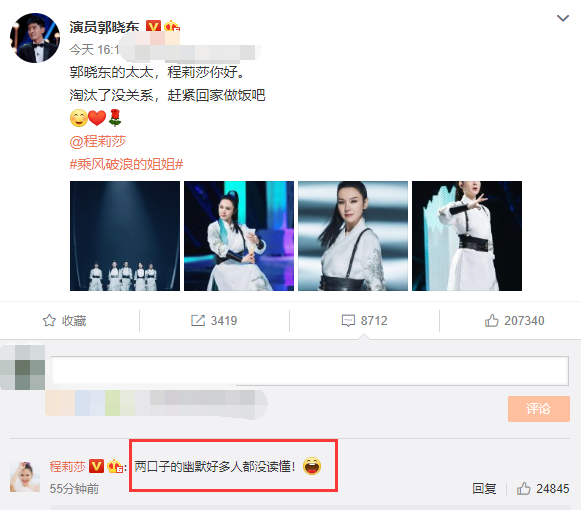This screenshot has height=510, width=581.
Task: Click the orange V verified badge beside 演员郭晓东
Action: click(153, 27)
